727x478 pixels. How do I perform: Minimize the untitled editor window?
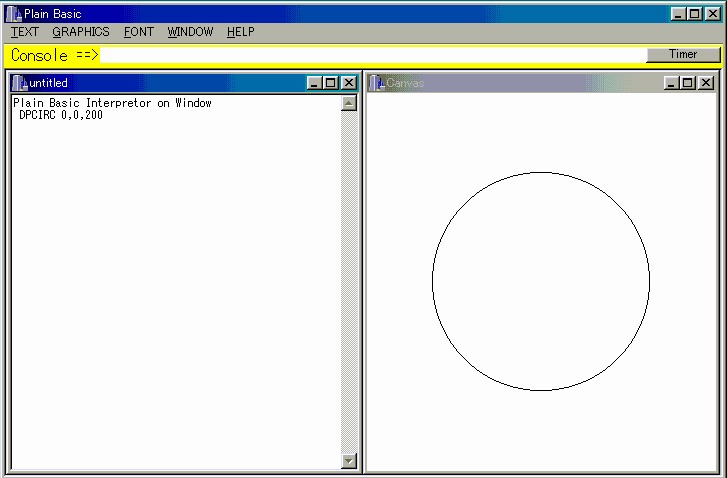click(x=315, y=83)
